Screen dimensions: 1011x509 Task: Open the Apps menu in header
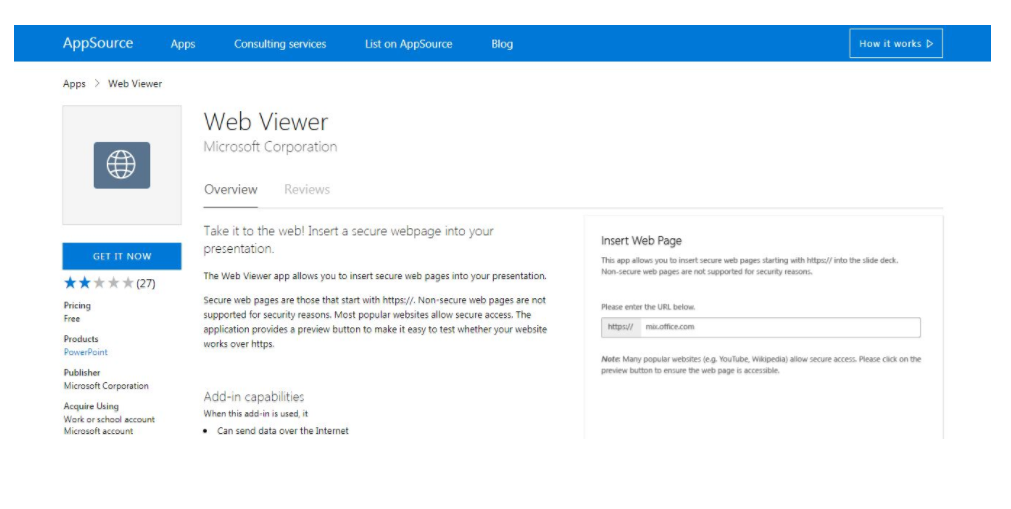click(x=182, y=44)
